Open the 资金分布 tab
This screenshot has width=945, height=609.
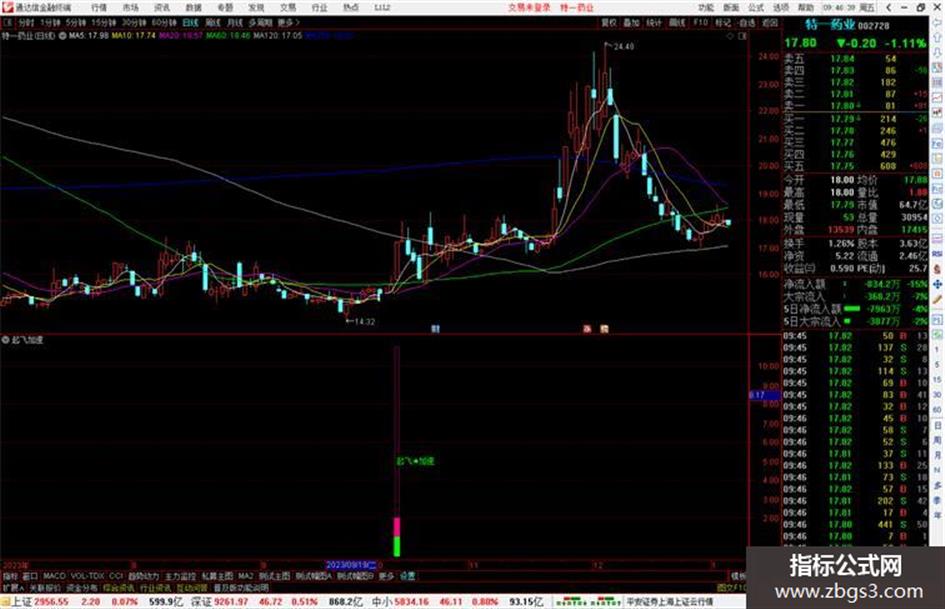[81, 588]
